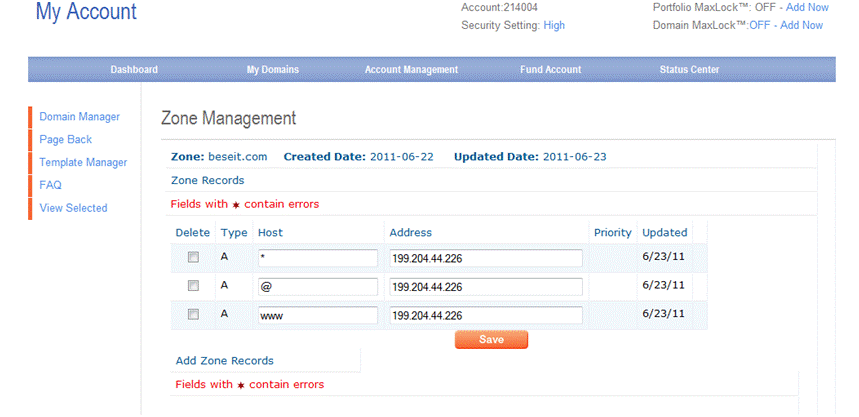Click the Page Back sidebar link

pyautogui.click(x=65, y=140)
